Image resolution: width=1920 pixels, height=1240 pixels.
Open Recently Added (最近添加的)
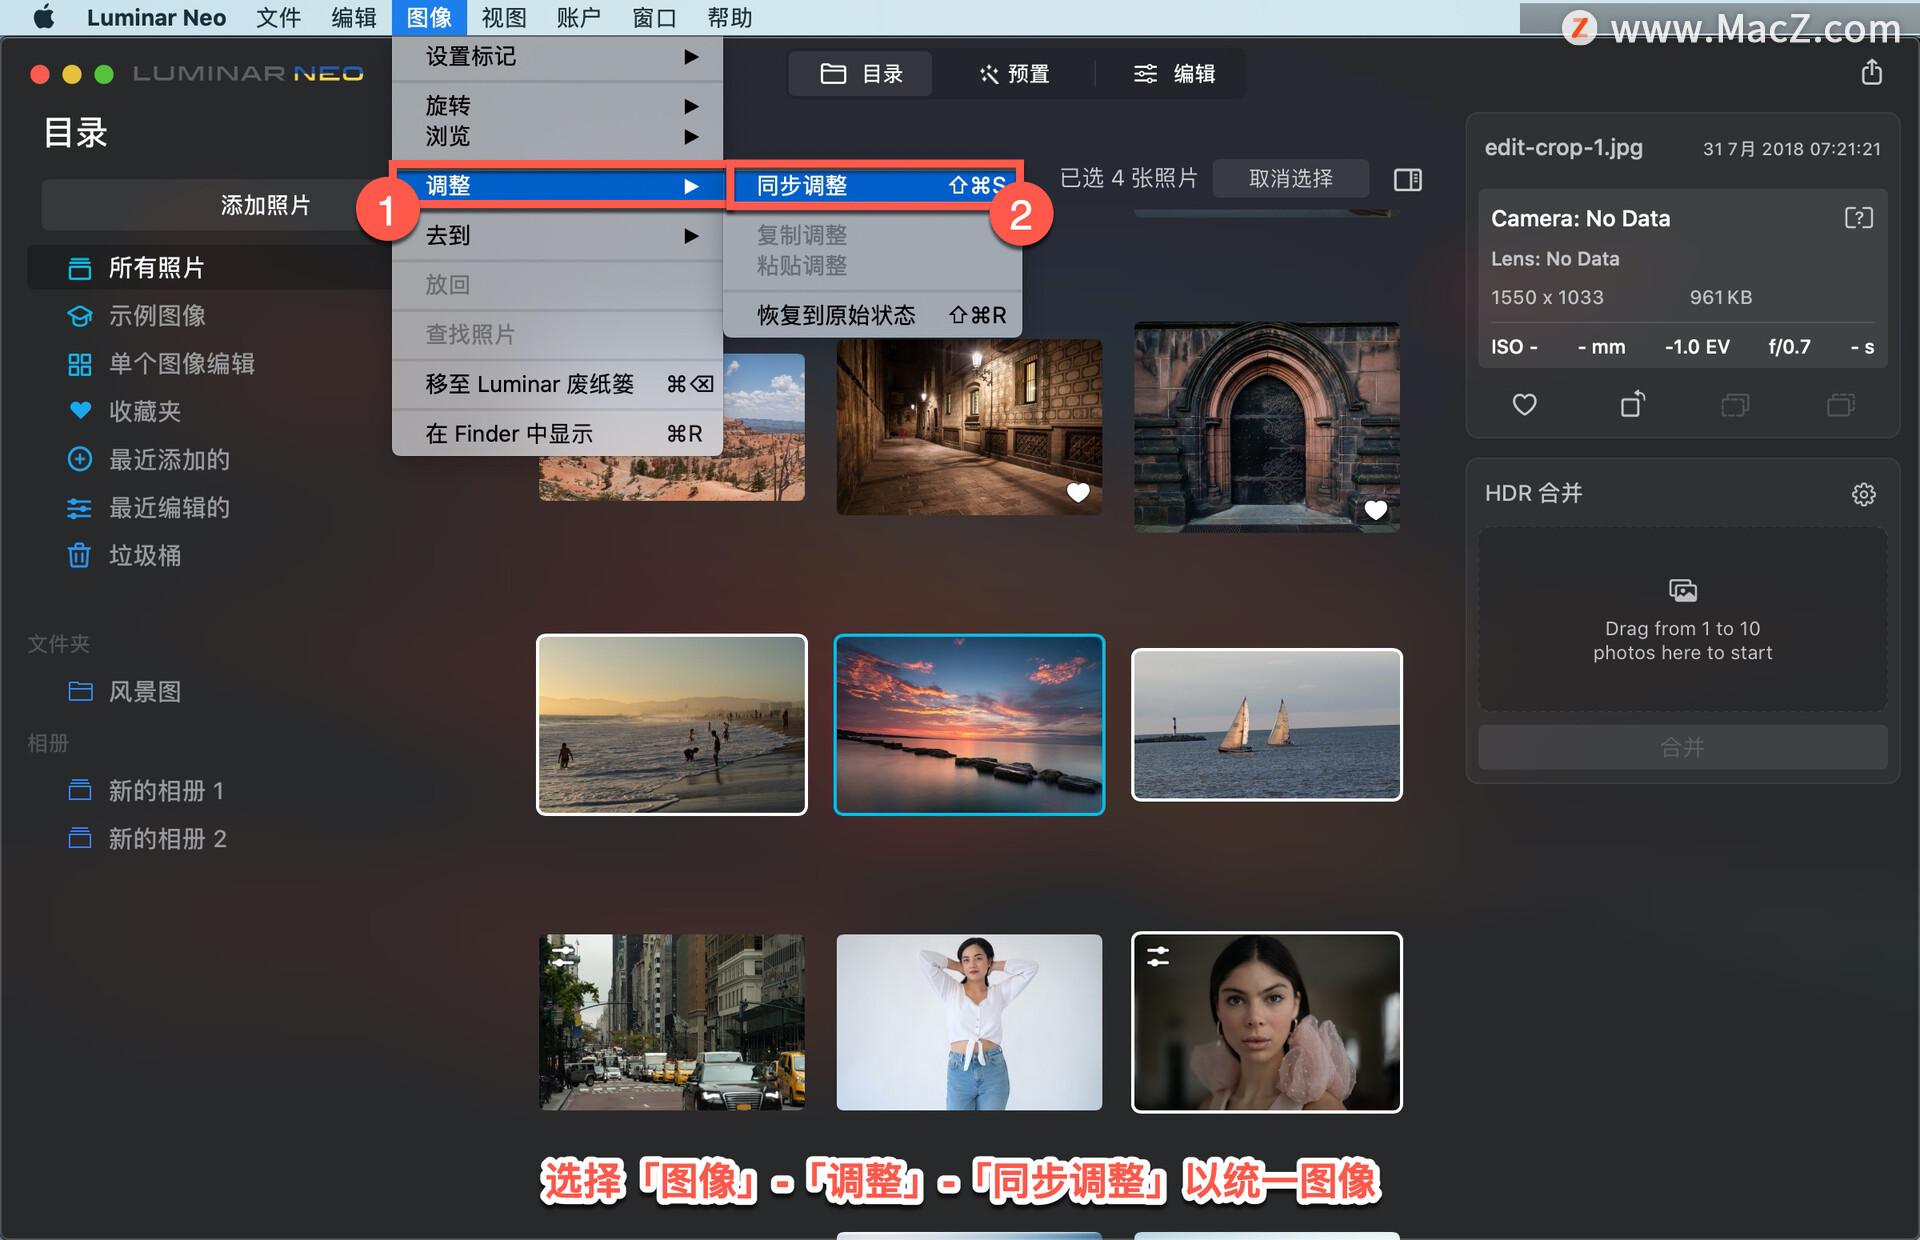coord(169,459)
